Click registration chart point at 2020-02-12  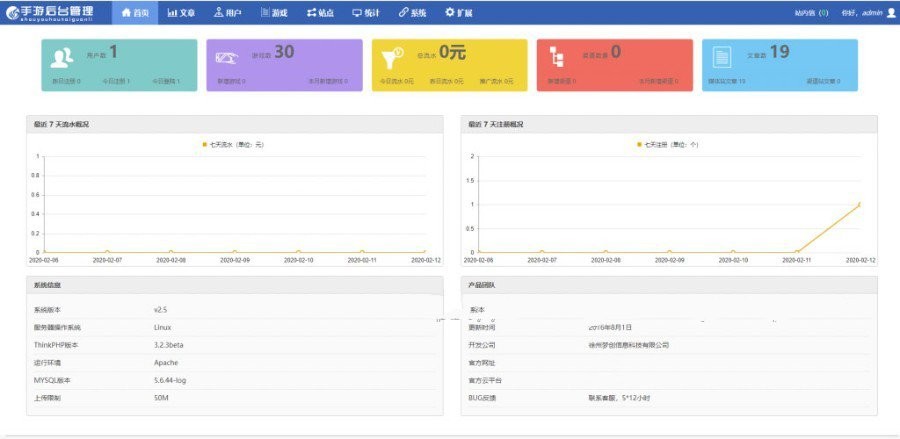tap(859, 204)
